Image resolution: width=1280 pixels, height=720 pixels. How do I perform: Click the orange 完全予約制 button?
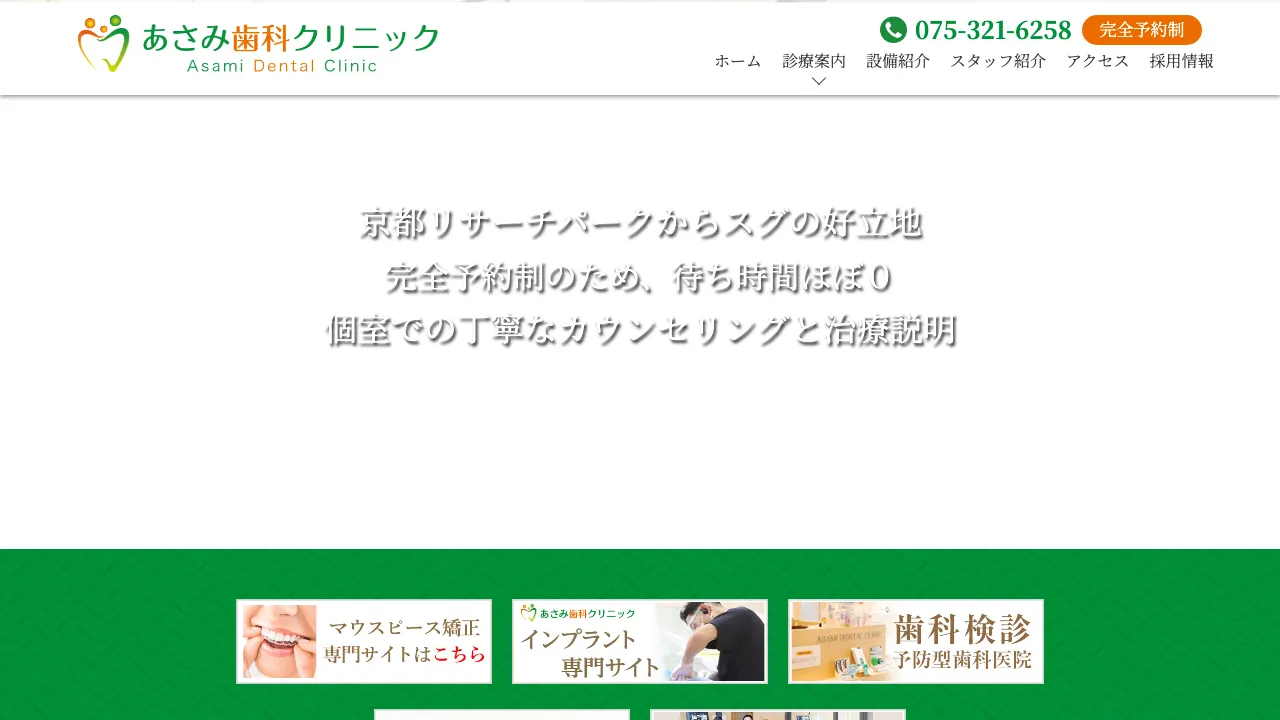point(1141,30)
